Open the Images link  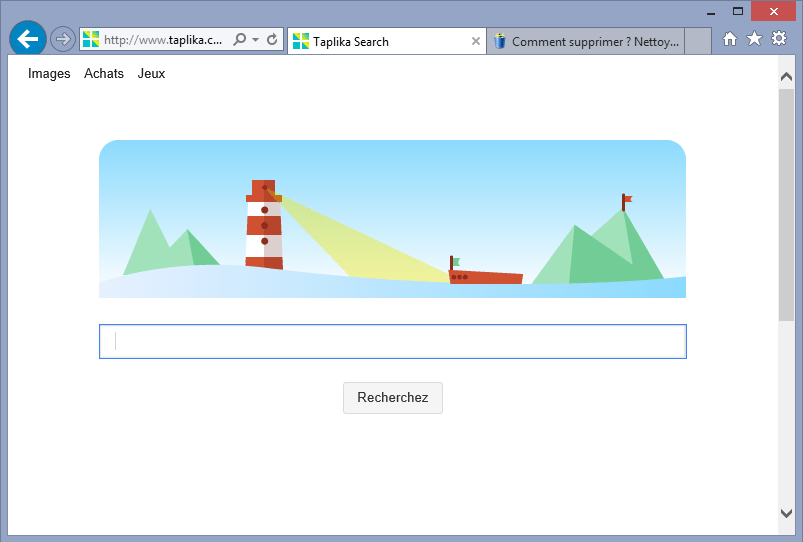tap(49, 74)
